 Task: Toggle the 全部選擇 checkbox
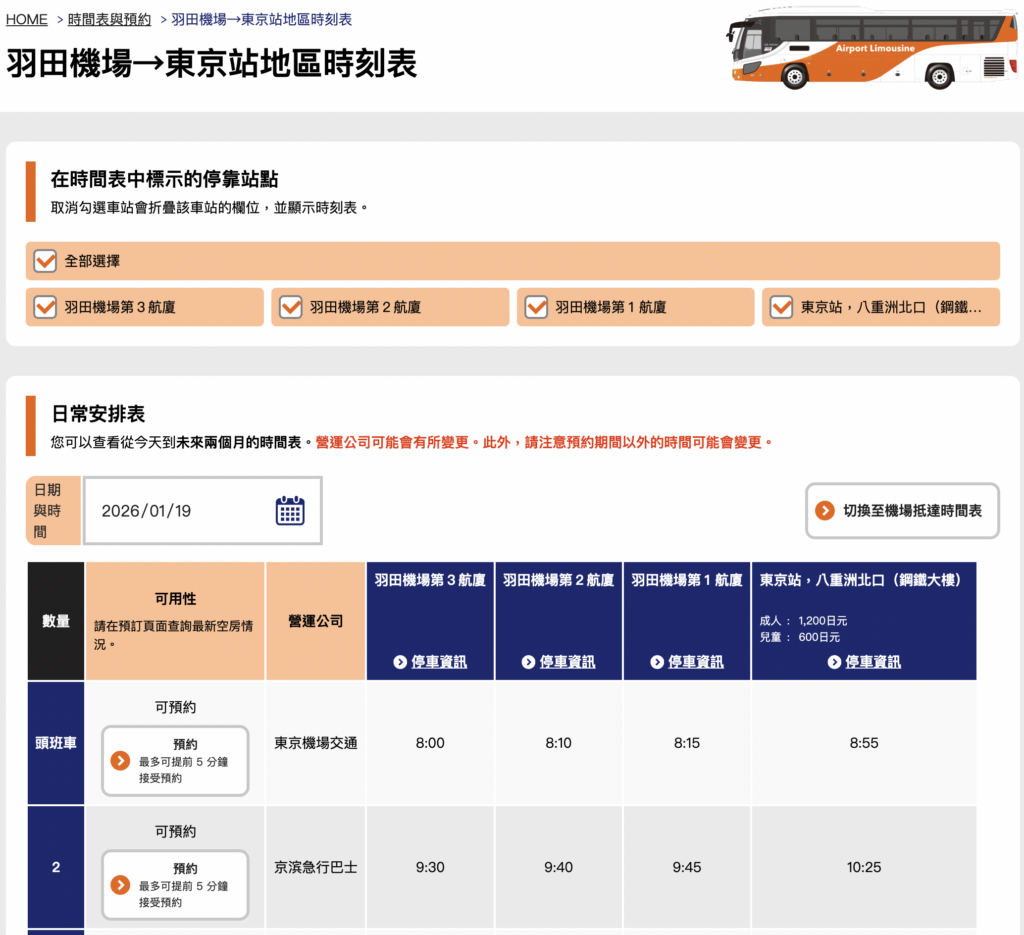point(45,261)
